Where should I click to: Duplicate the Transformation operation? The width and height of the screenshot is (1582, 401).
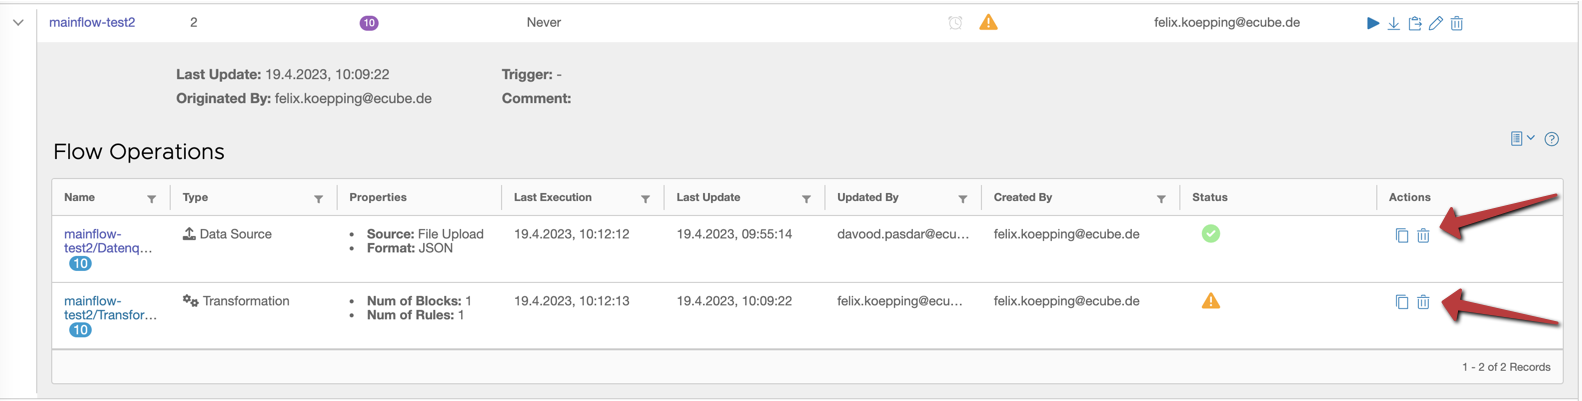point(1402,302)
